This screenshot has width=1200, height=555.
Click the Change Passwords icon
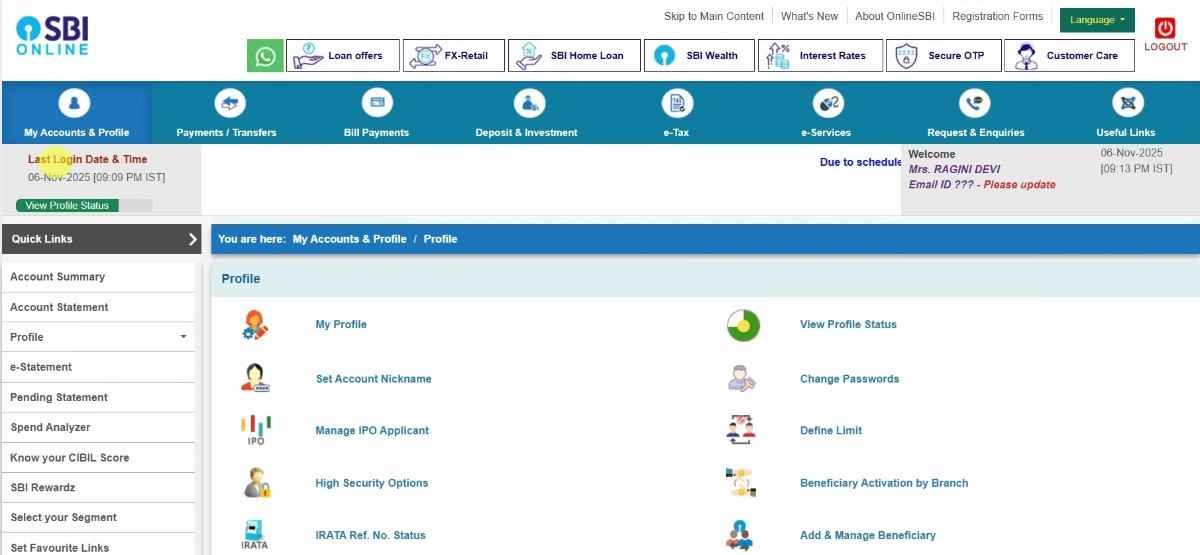point(741,379)
